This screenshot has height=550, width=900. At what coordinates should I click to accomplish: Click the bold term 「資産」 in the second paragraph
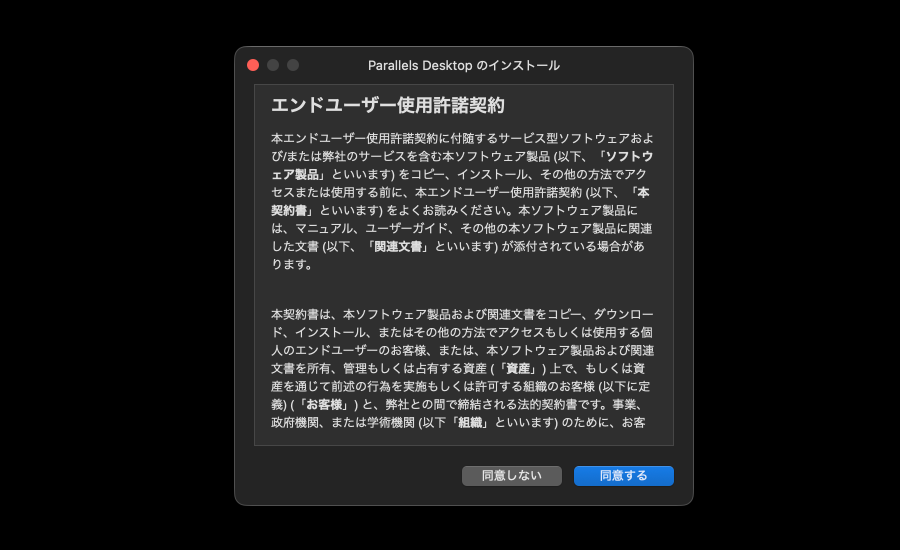[x=518, y=369]
